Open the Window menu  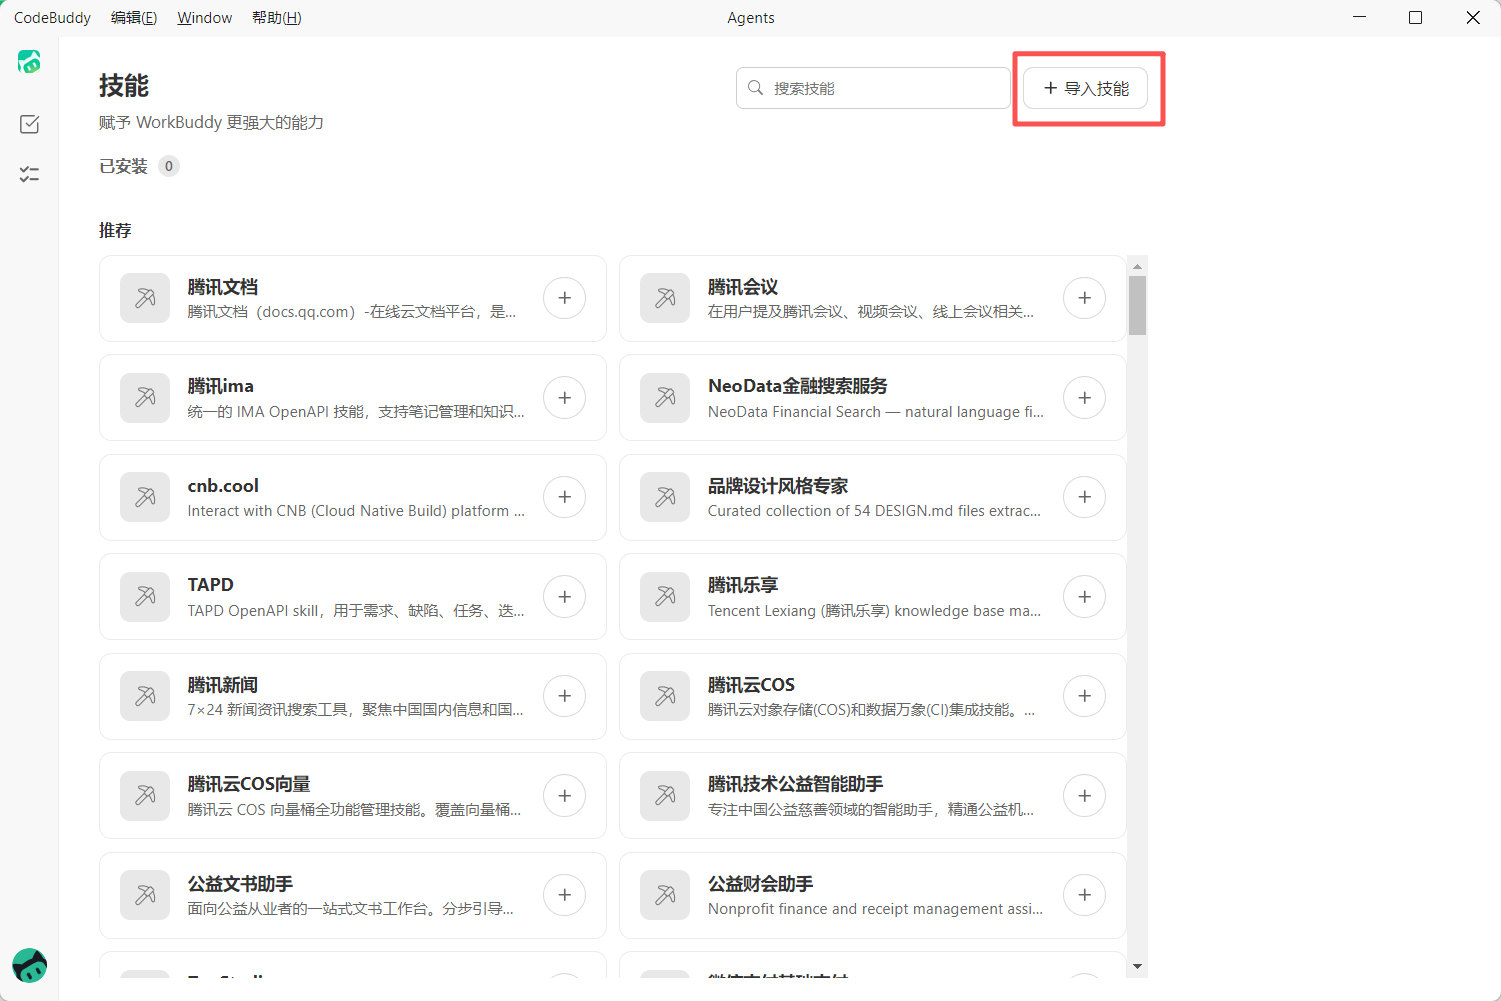pyautogui.click(x=205, y=18)
